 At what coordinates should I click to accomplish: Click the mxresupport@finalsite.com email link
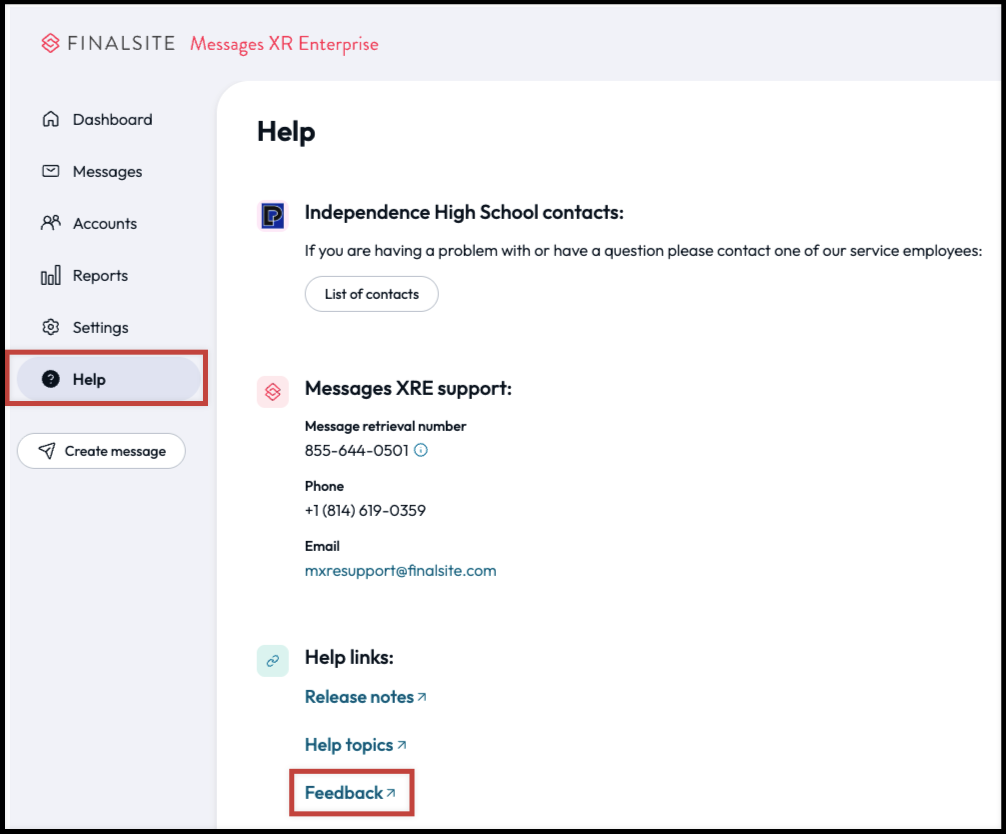(400, 571)
